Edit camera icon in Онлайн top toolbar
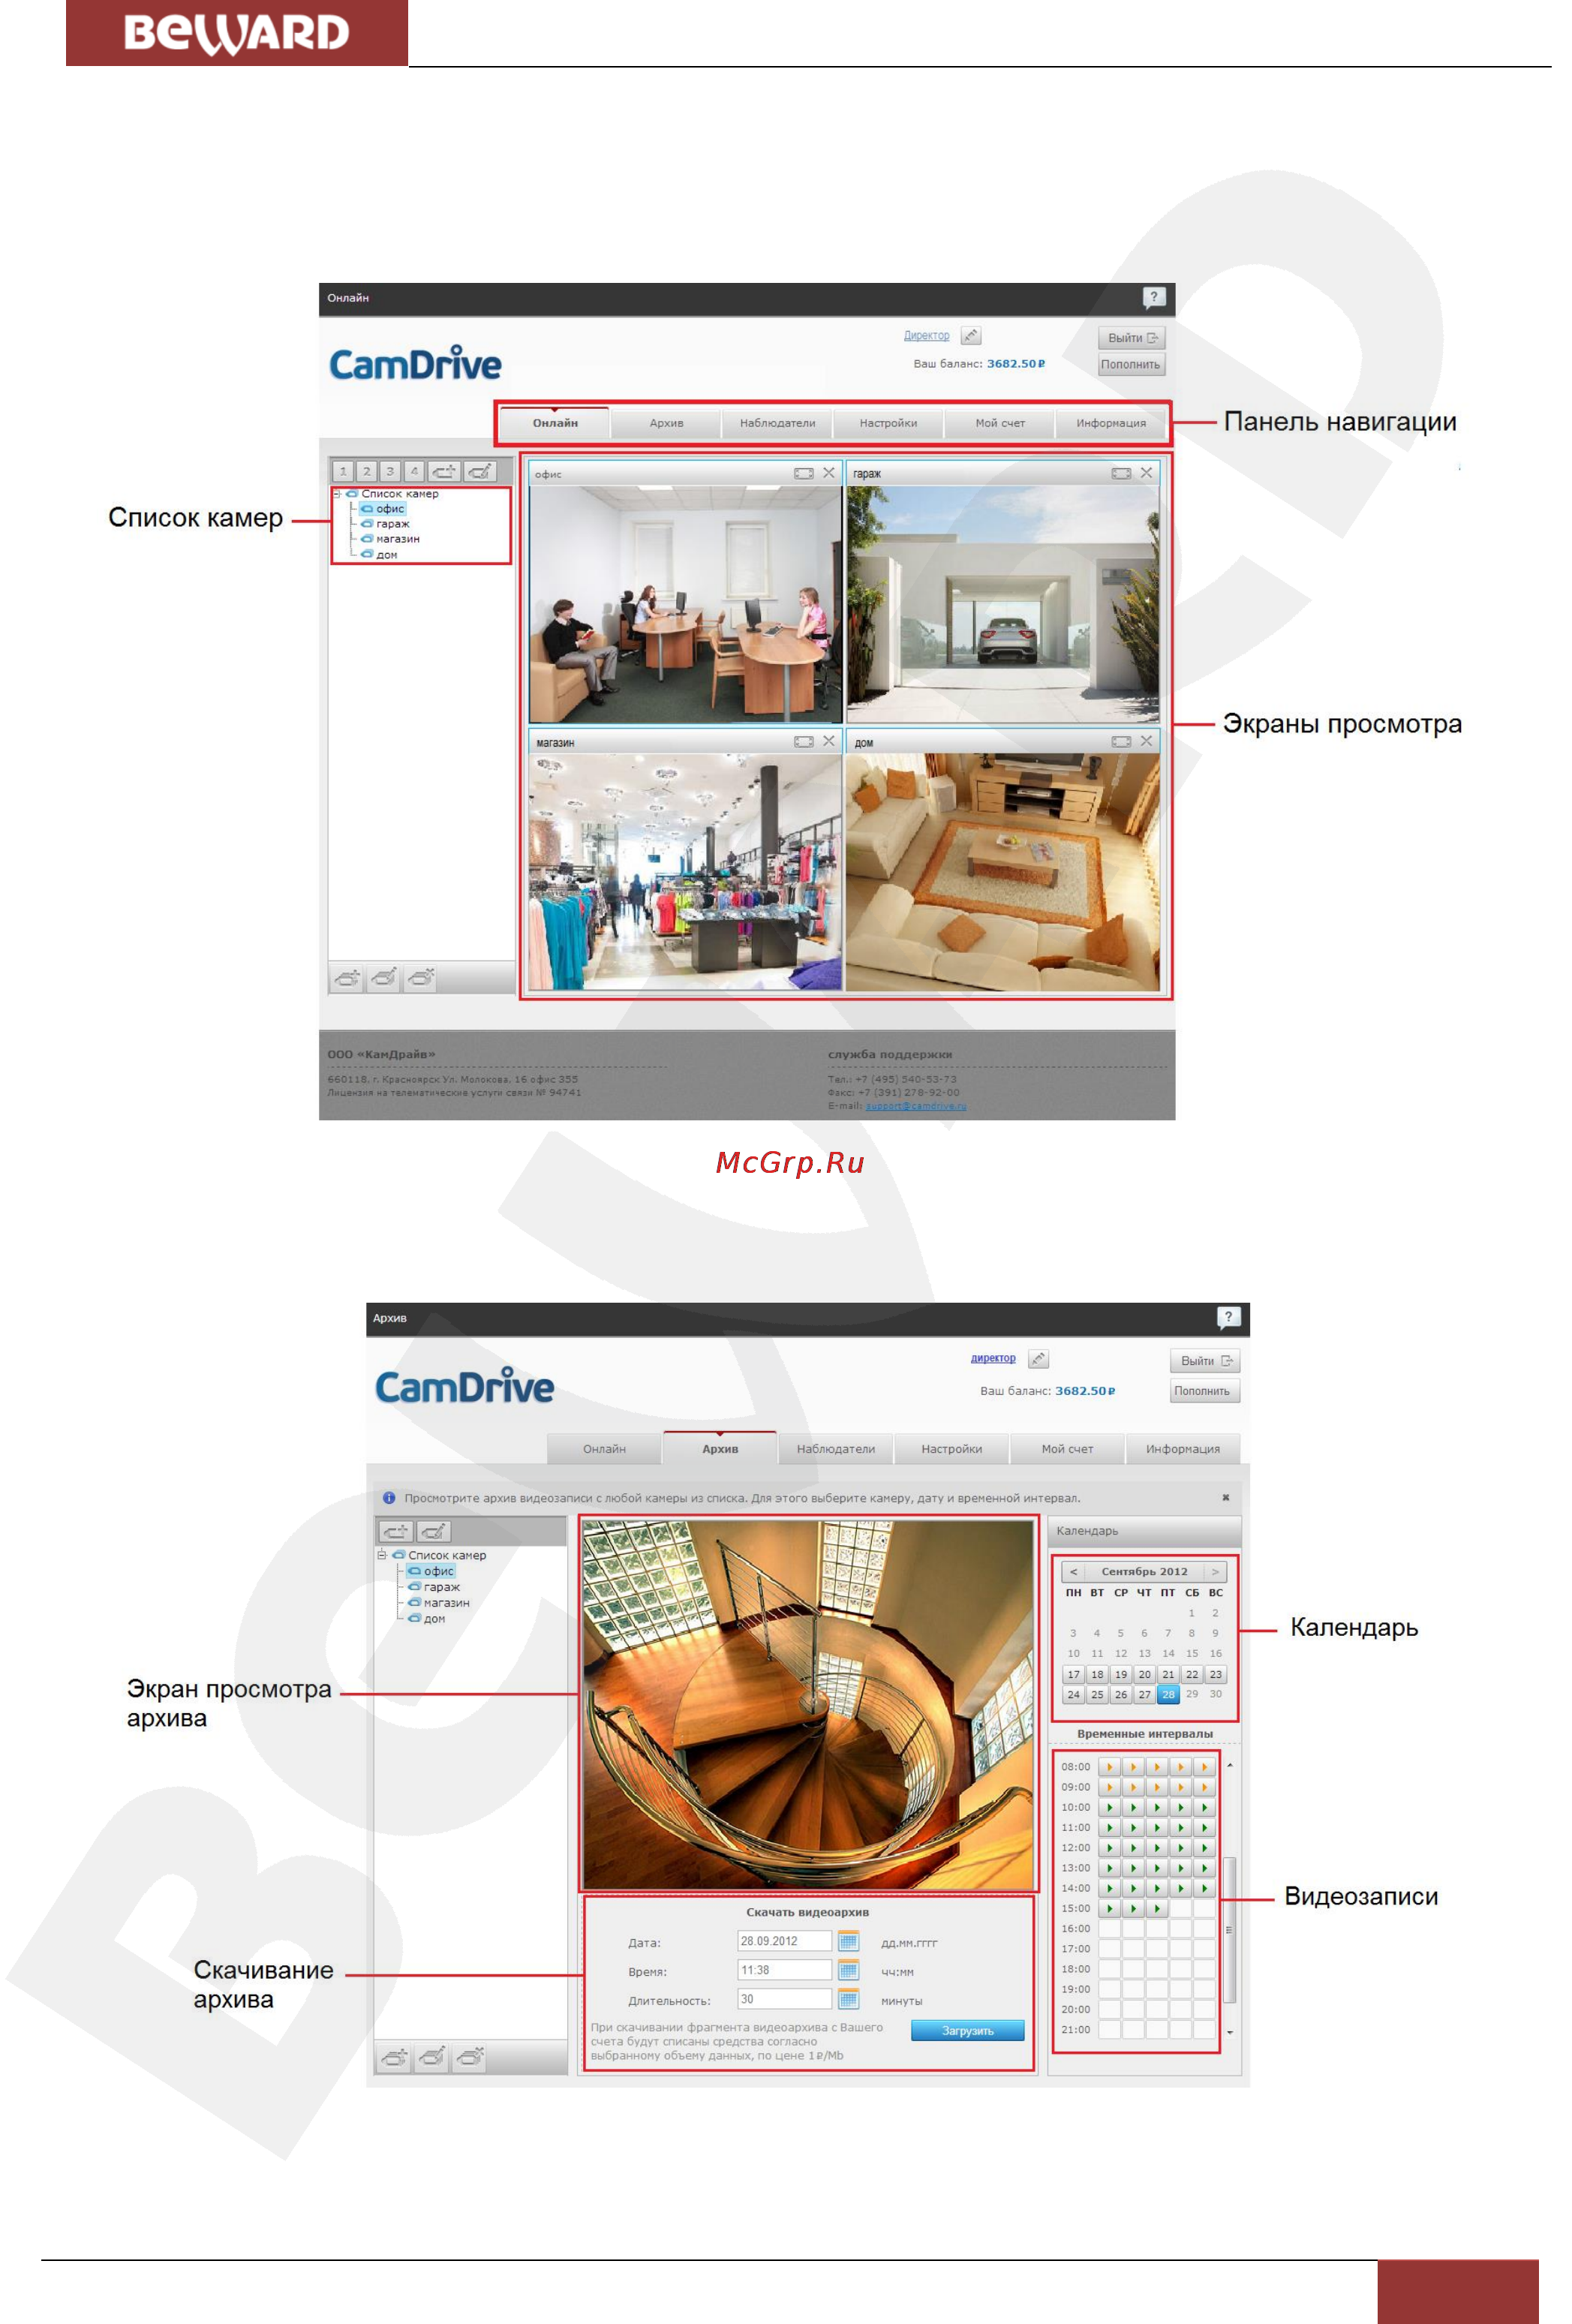 click(x=479, y=471)
